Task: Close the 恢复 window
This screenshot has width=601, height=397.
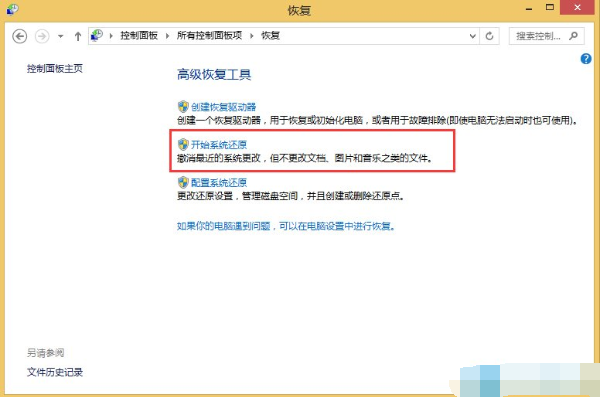Action: tap(578, 8)
